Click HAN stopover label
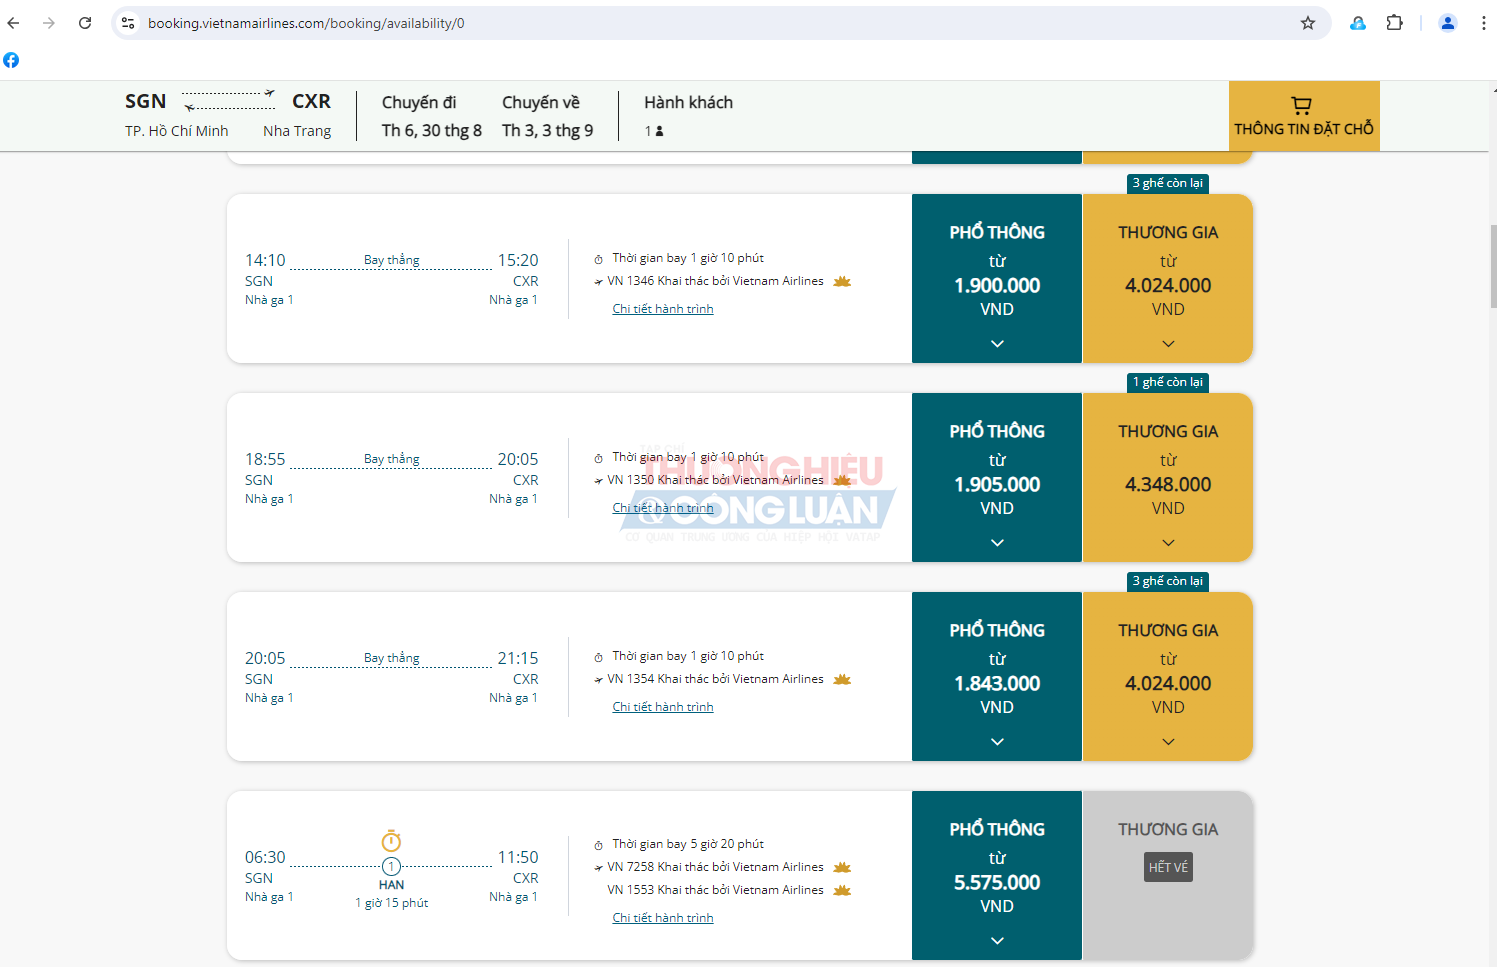 pyautogui.click(x=391, y=885)
